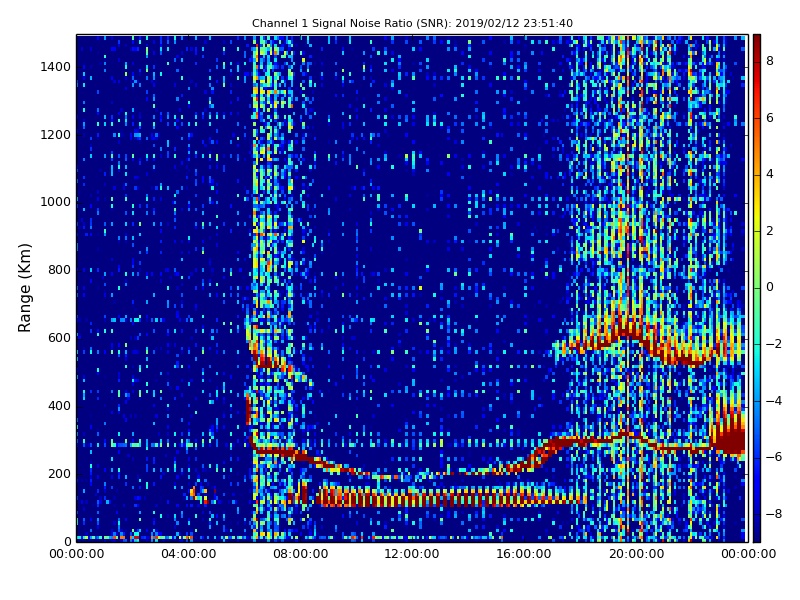
Task: Click the x-axis time label 12:00:00
Action: pos(412,554)
